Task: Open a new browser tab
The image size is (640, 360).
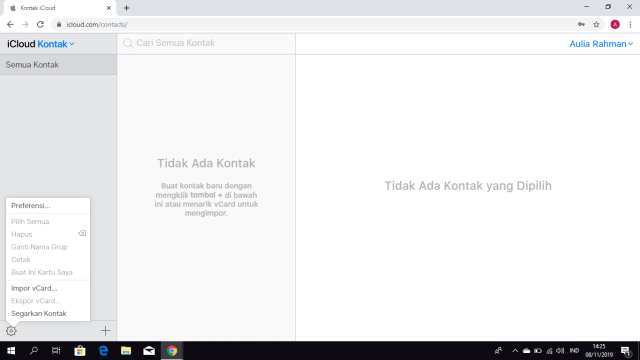Action: click(x=127, y=8)
